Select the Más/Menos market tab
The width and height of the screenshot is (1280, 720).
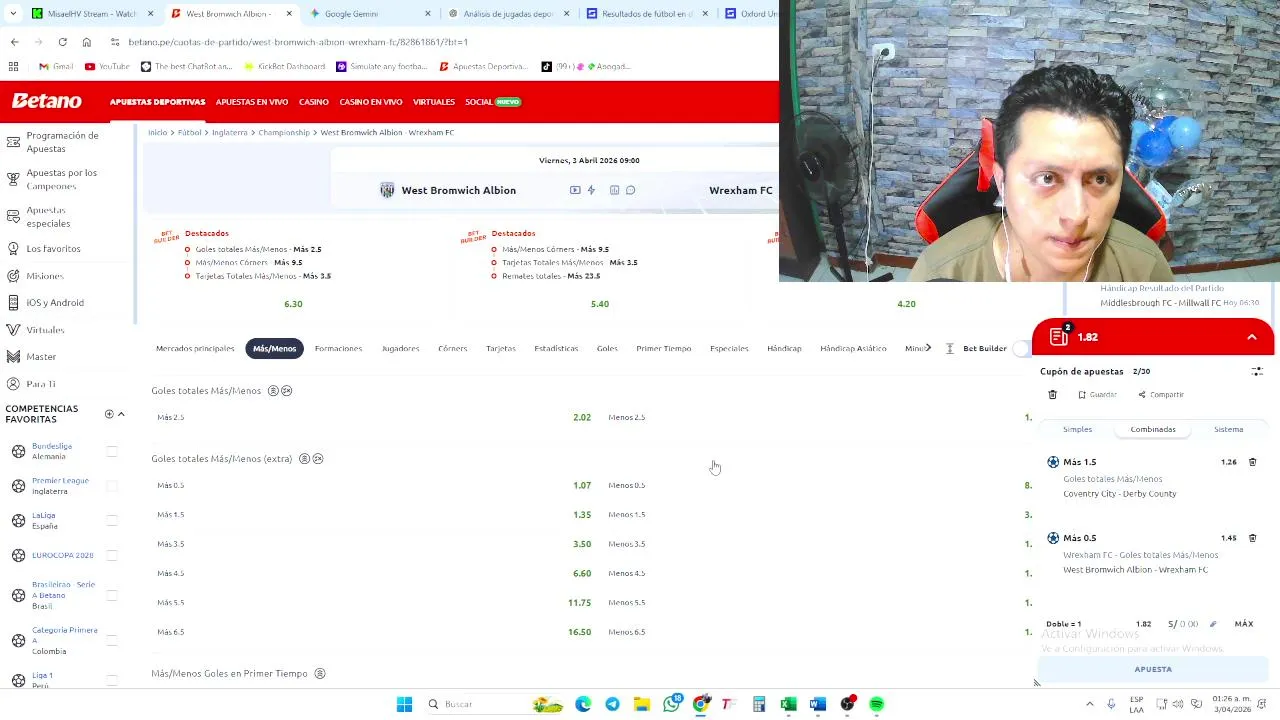point(274,348)
